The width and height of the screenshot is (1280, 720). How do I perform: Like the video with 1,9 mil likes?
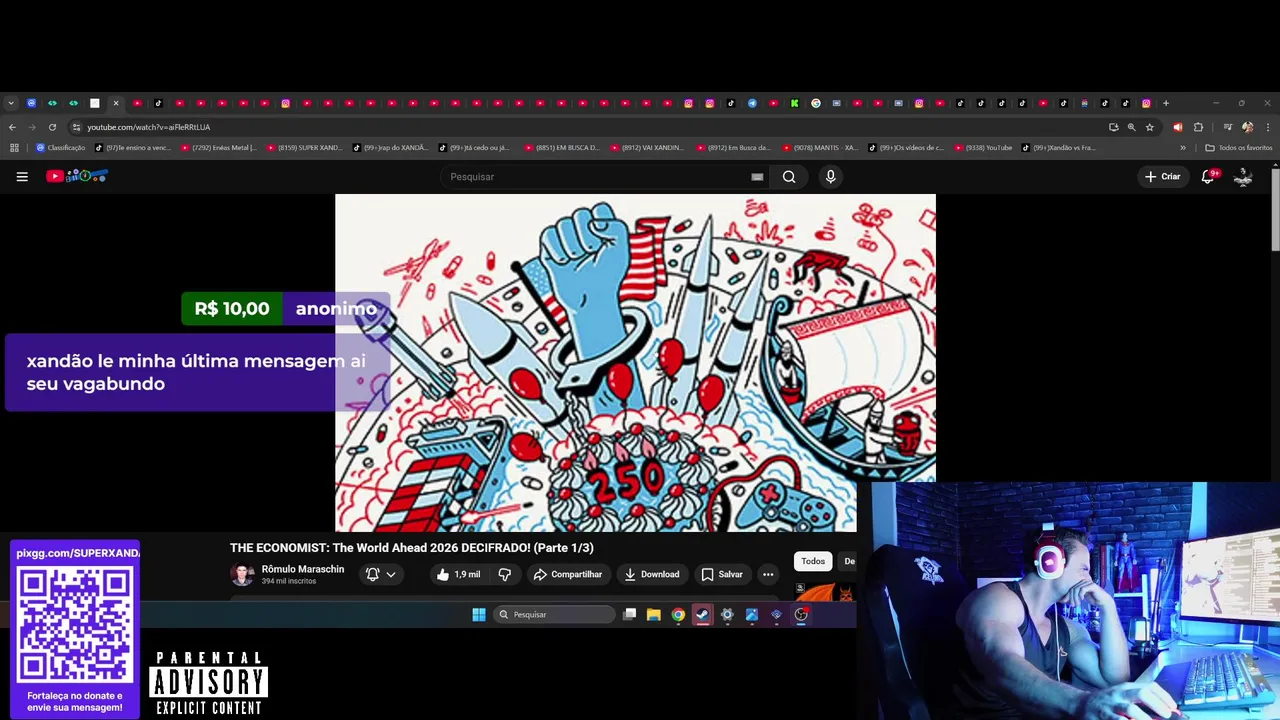[459, 574]
